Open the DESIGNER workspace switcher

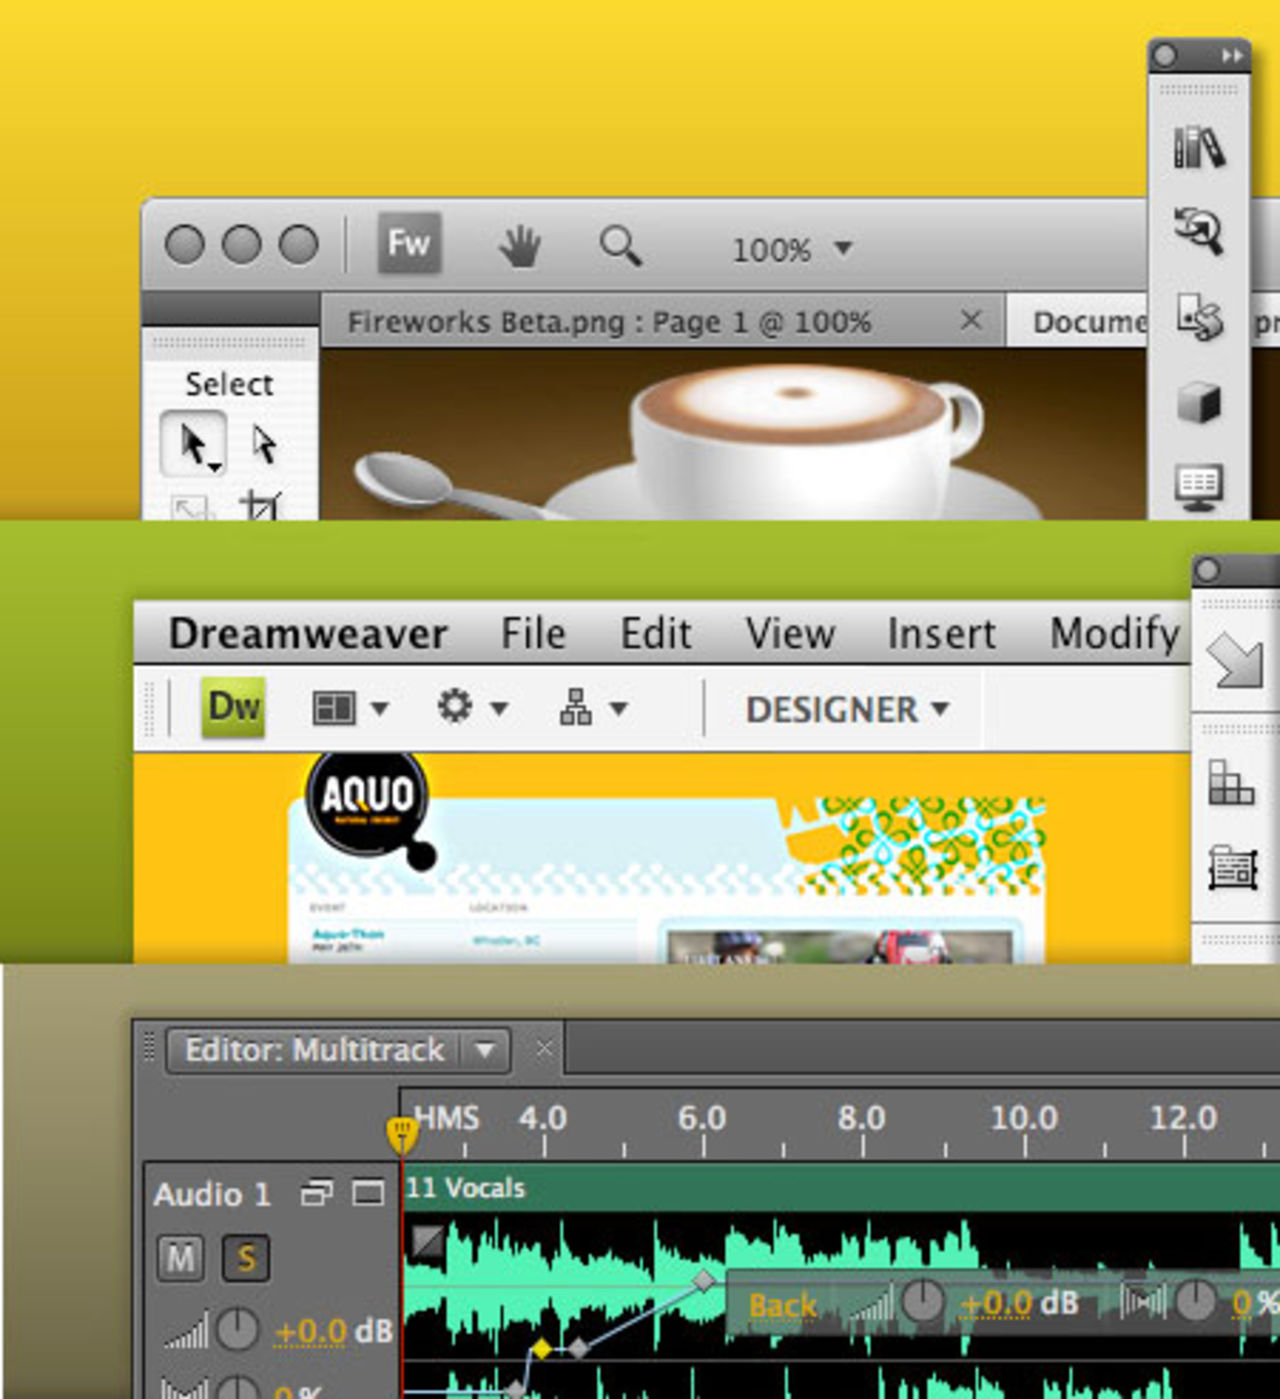click(845, 710)
